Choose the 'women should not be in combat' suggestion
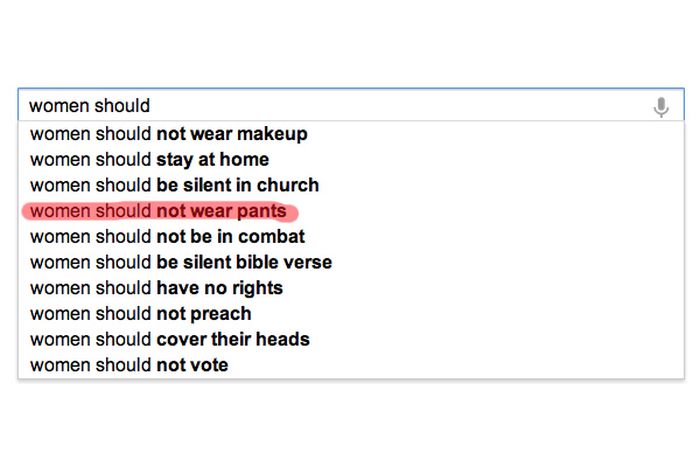Screen dimensions: 700x467 point(167,237)
